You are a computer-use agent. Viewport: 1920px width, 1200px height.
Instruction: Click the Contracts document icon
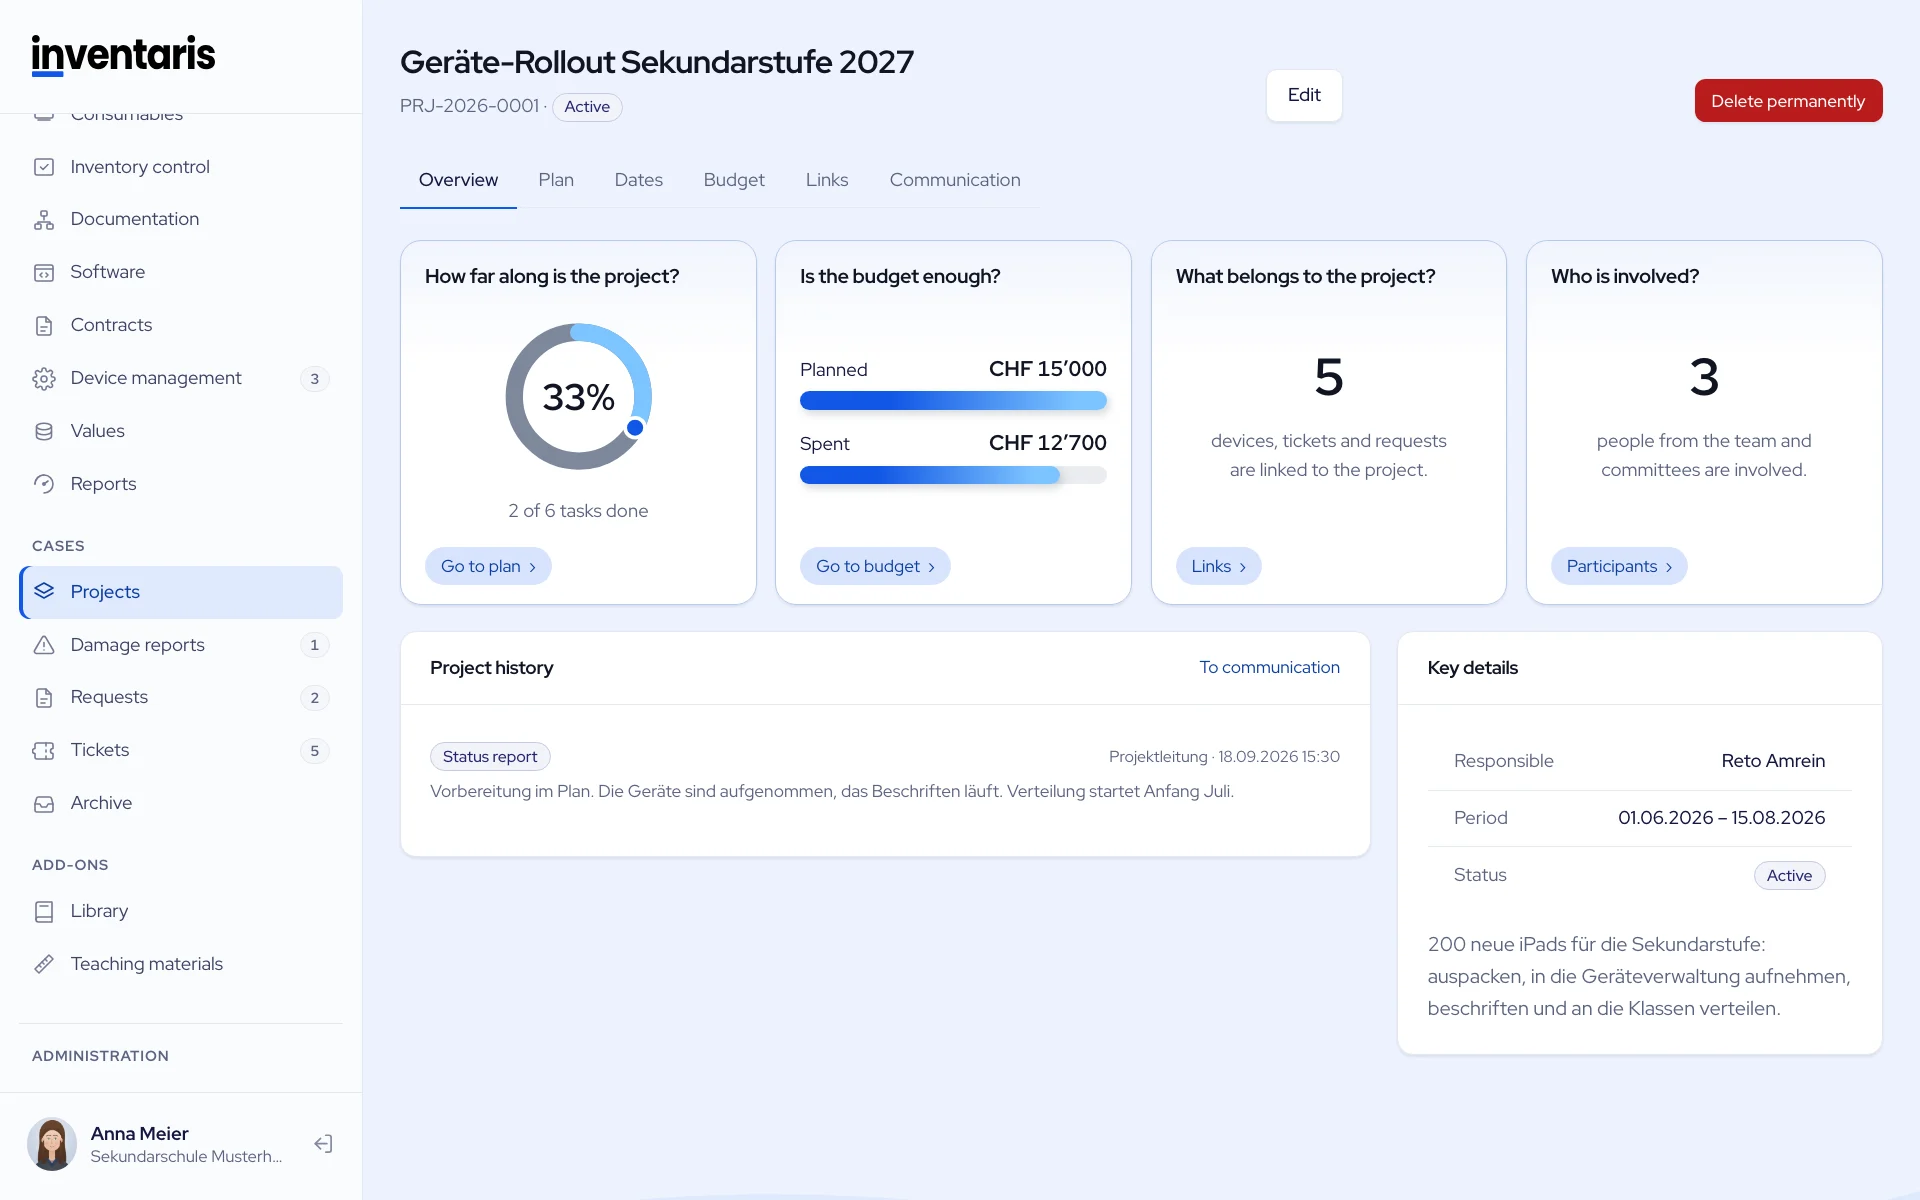(44, 326)
